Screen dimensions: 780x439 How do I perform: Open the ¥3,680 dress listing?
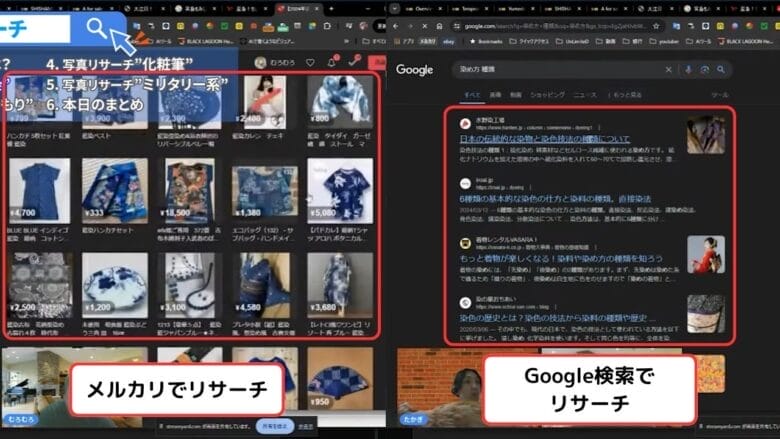[340, 285]
